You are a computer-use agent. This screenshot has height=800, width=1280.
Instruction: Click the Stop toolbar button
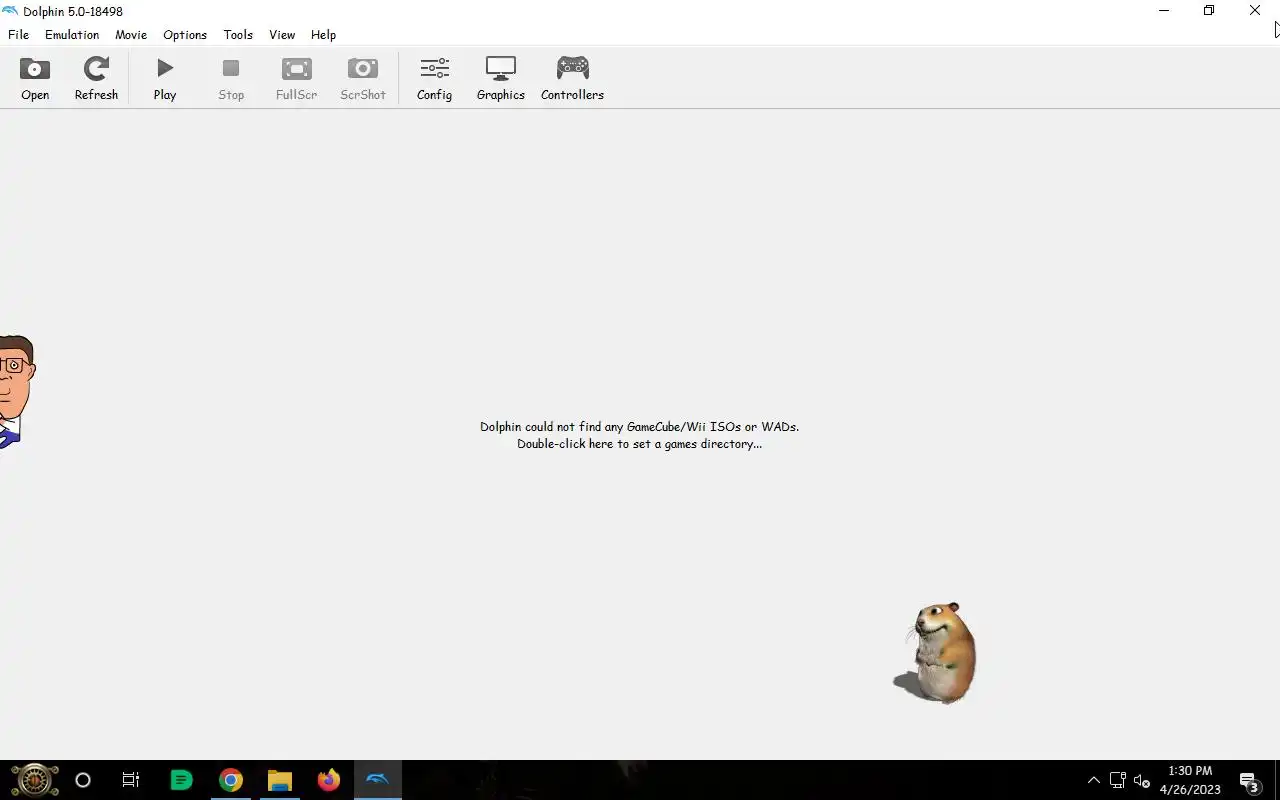point(231,79)
